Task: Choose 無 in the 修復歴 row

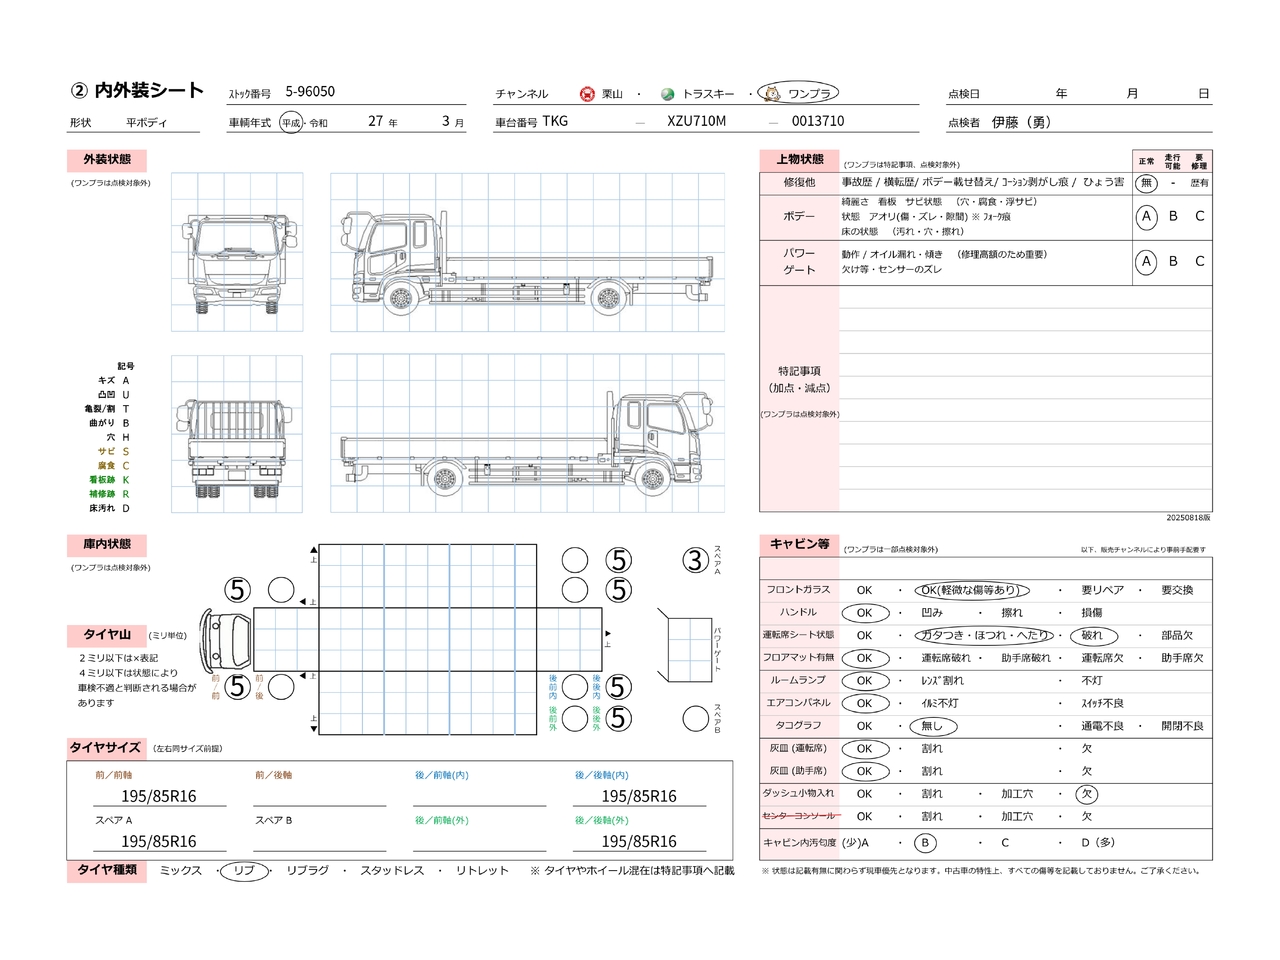Action: coord(1147,183)
